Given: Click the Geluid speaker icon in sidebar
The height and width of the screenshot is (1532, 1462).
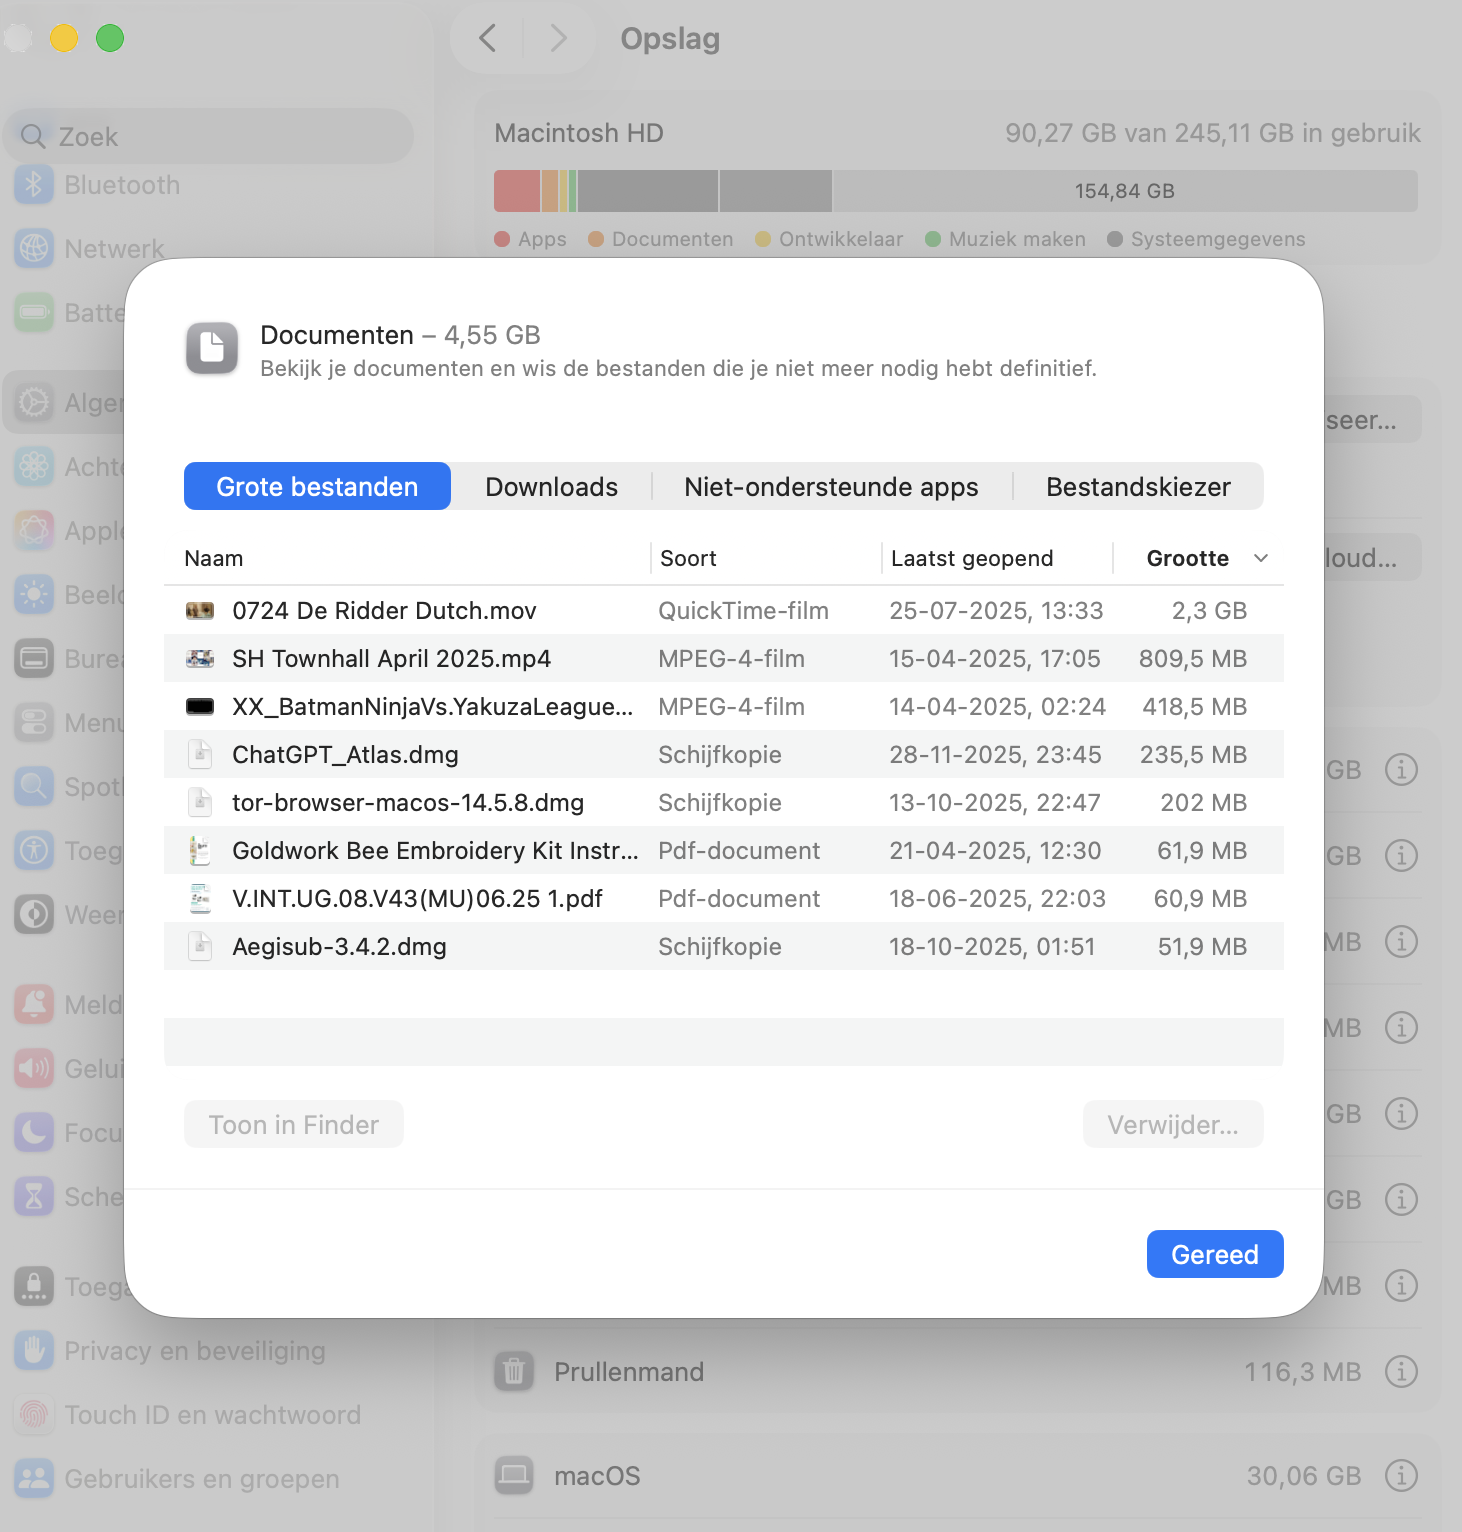Looking at the screenshot, I should (x=33, y=1068).
